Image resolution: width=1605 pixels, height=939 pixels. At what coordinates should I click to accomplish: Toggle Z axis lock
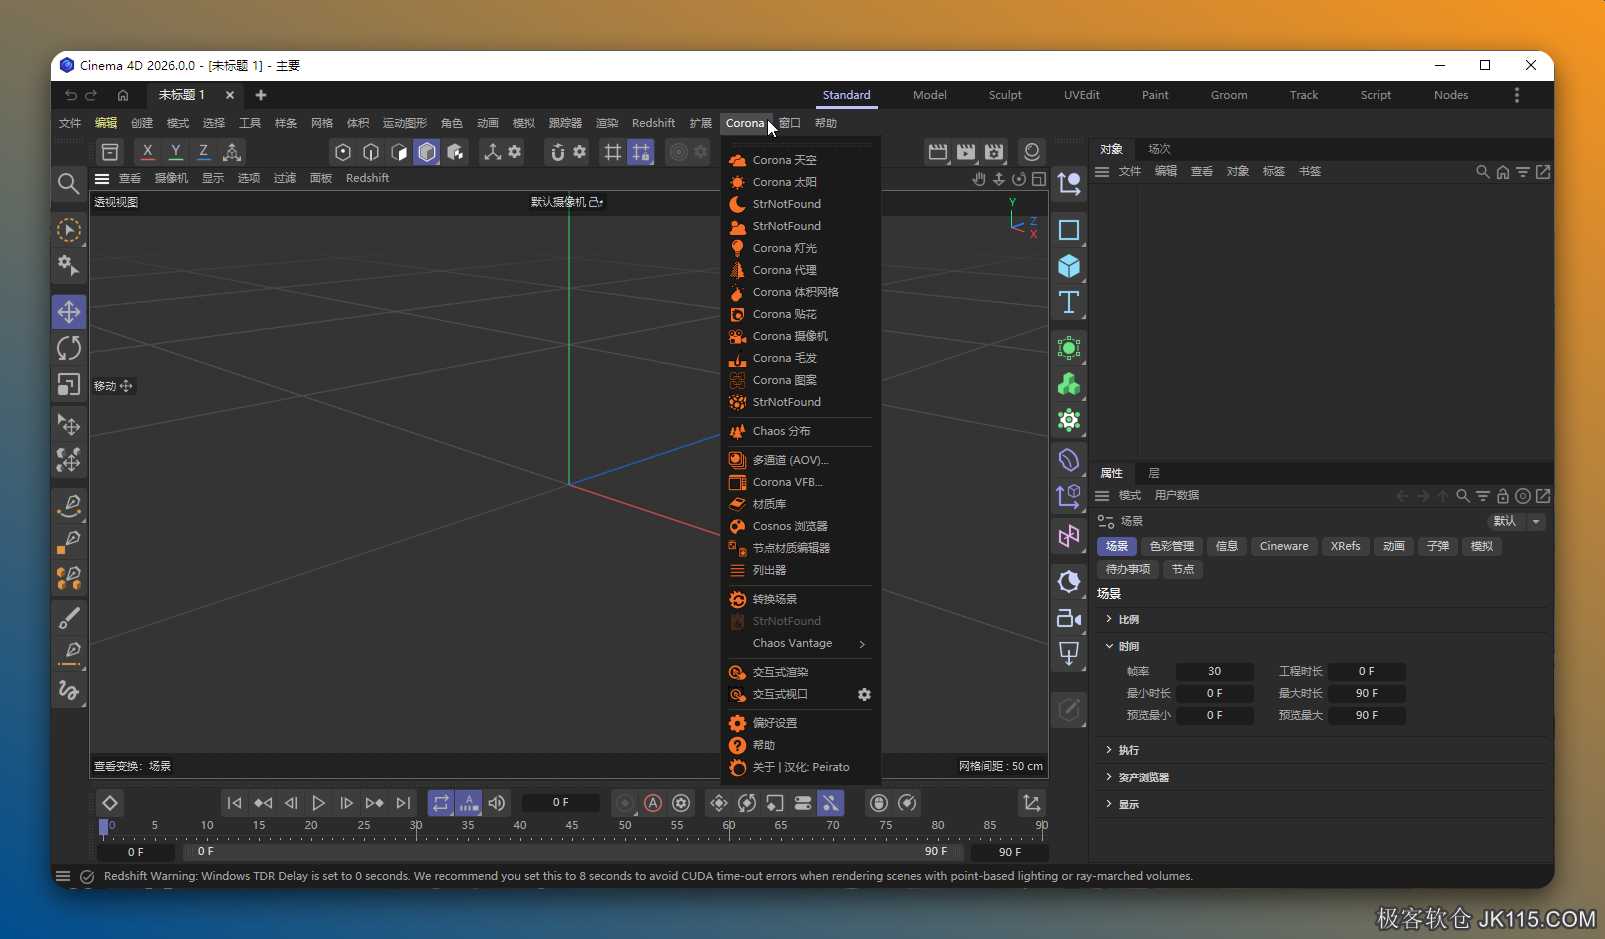click(x=203, y=152)
